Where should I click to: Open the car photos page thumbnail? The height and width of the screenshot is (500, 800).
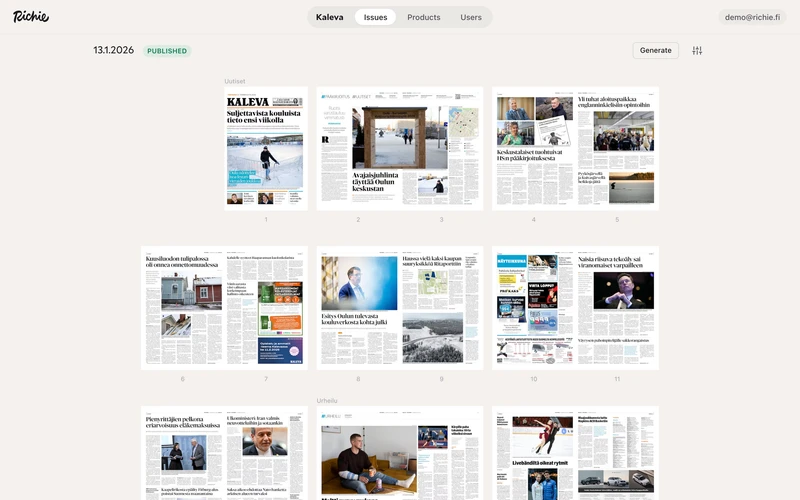[617, 453]
